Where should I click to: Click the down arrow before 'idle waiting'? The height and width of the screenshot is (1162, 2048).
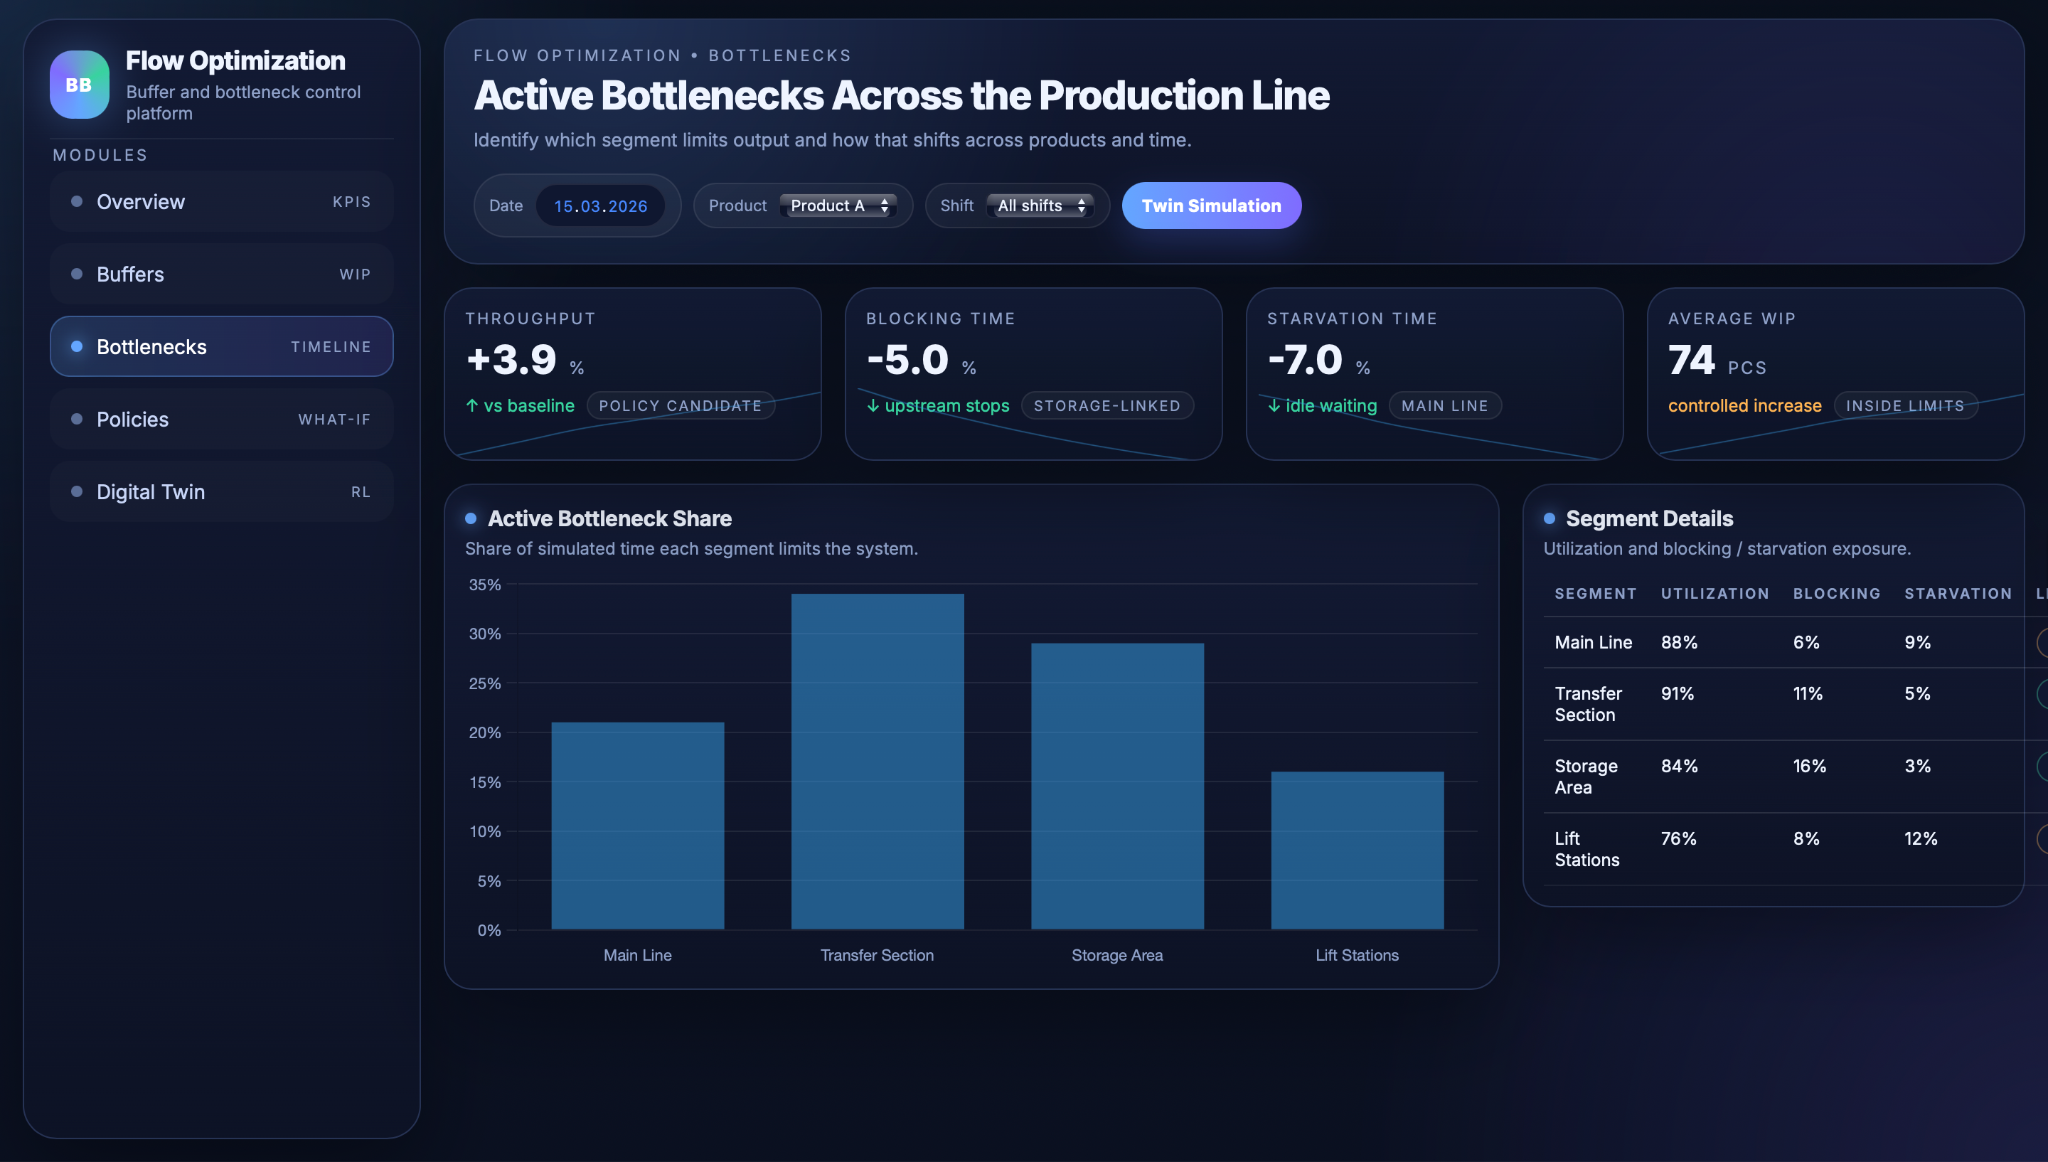tap(1274, 406)
